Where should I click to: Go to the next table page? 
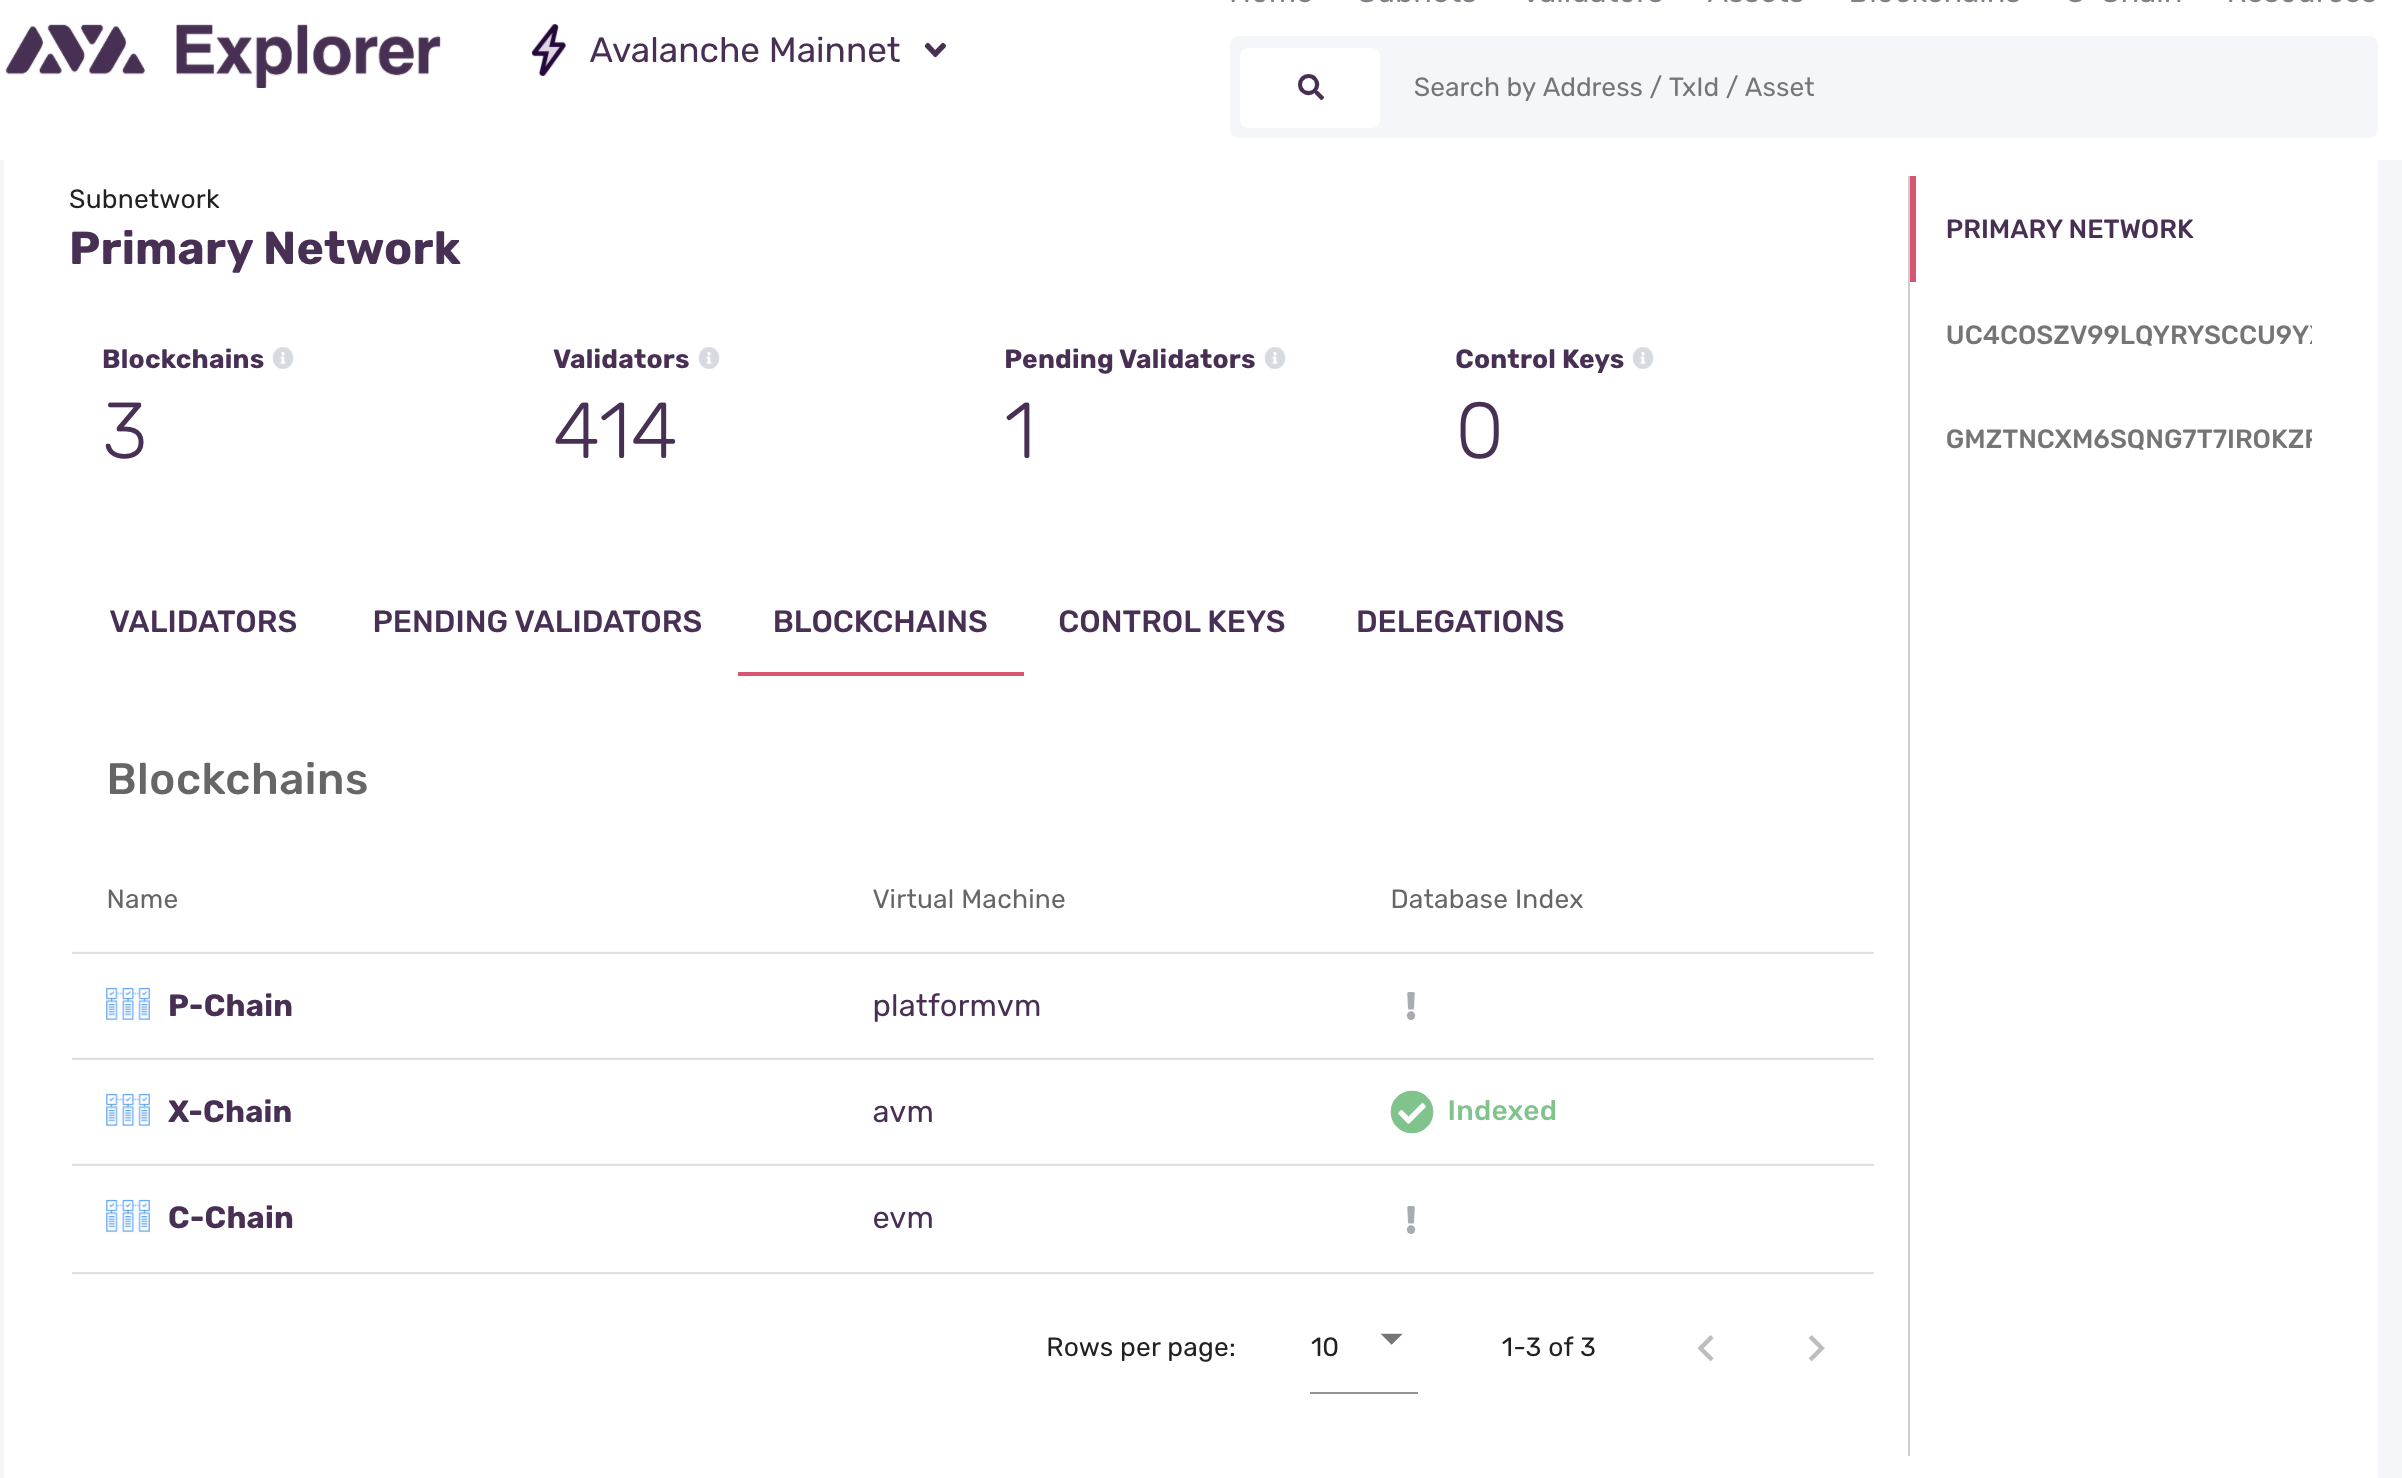click(x=1816, y=1348)
